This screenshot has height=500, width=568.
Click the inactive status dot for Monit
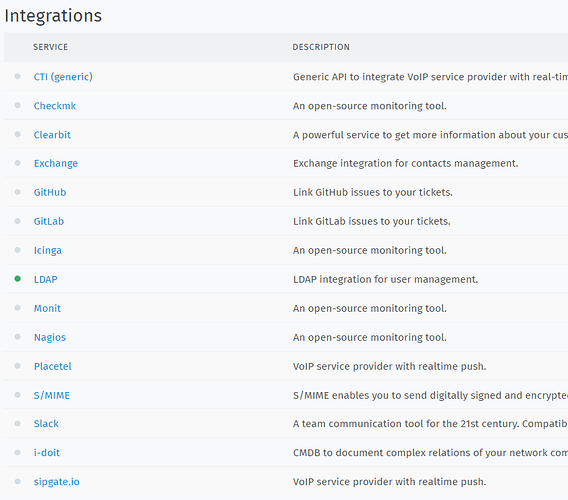coord(17,308)
